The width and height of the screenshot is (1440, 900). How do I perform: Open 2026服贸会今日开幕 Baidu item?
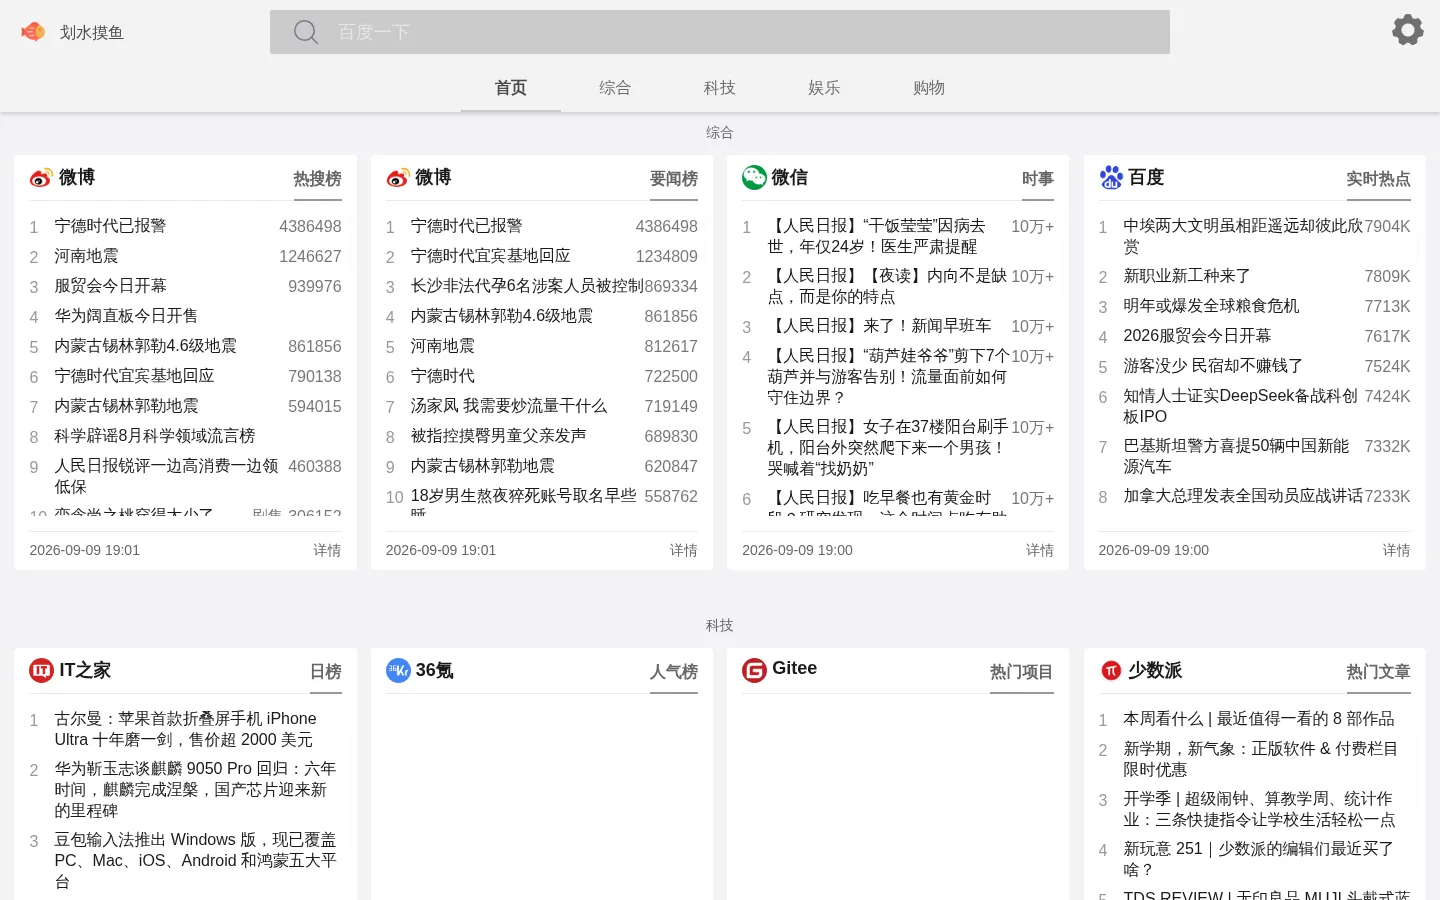click(x=1197, y=336)
